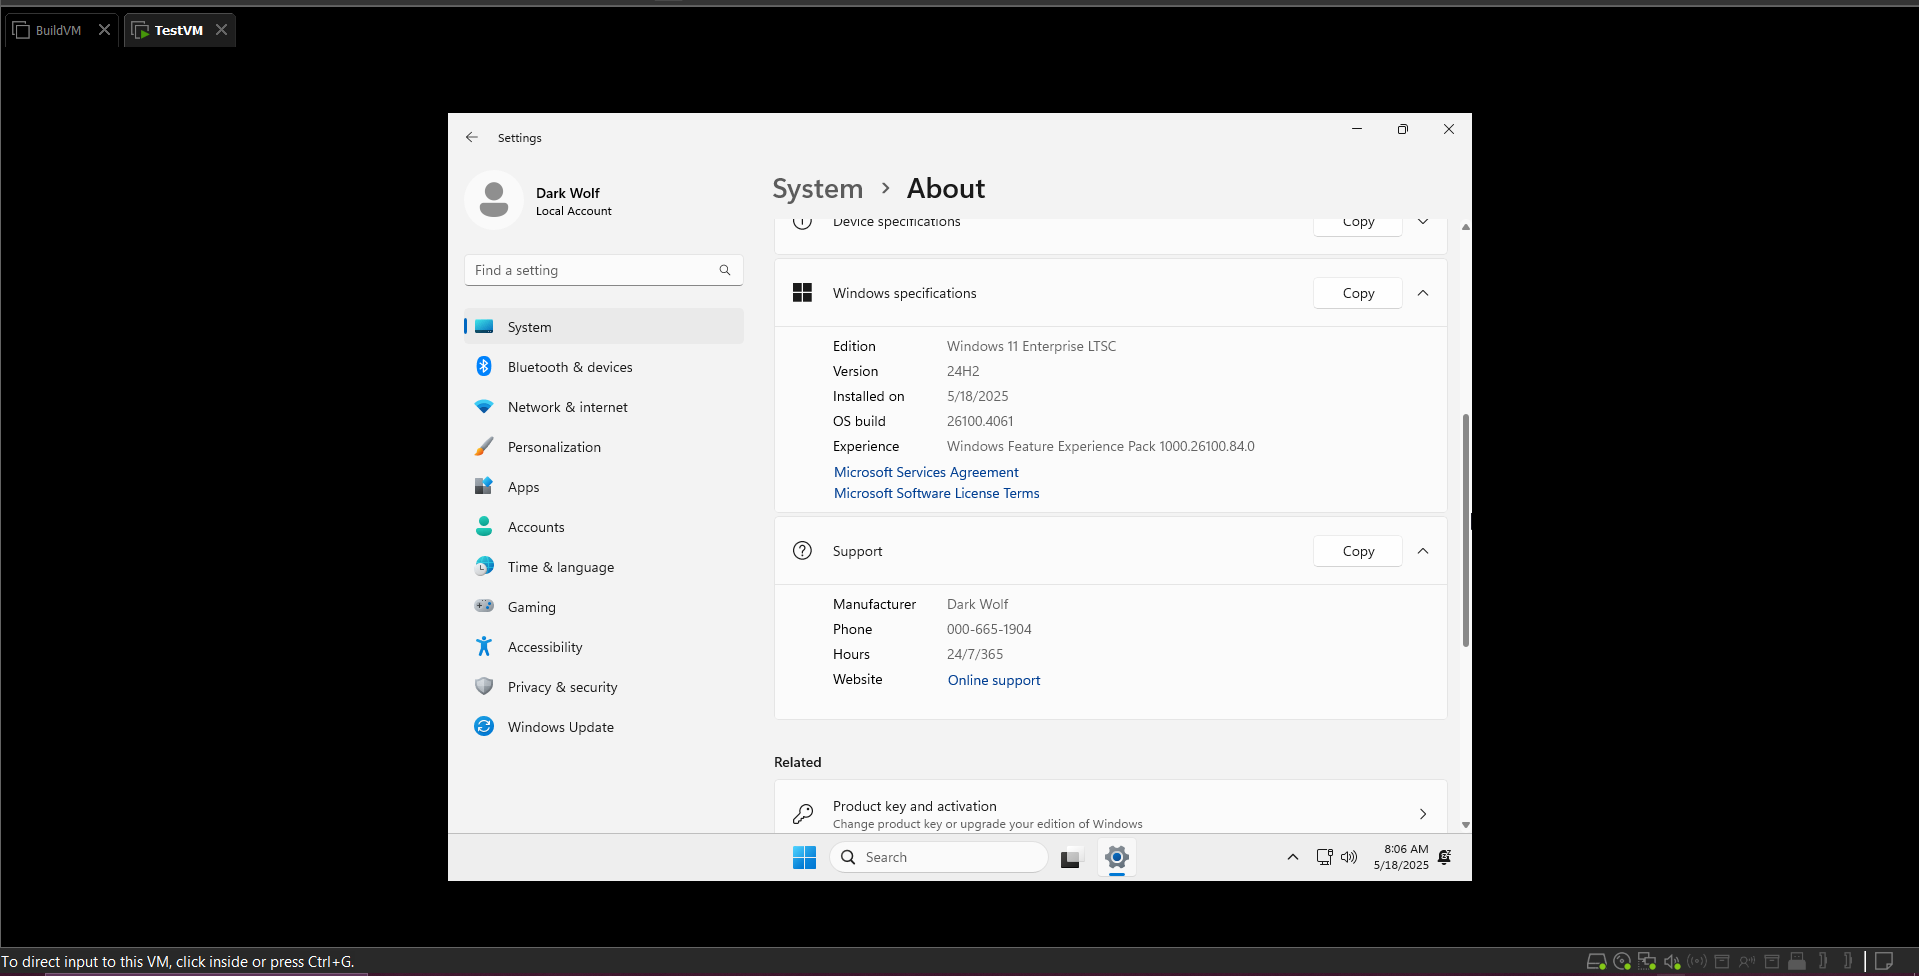Click the Settings gear taskbar icon
The height and width of the screenshot is (976, 1919).
tap(1117, 857)
